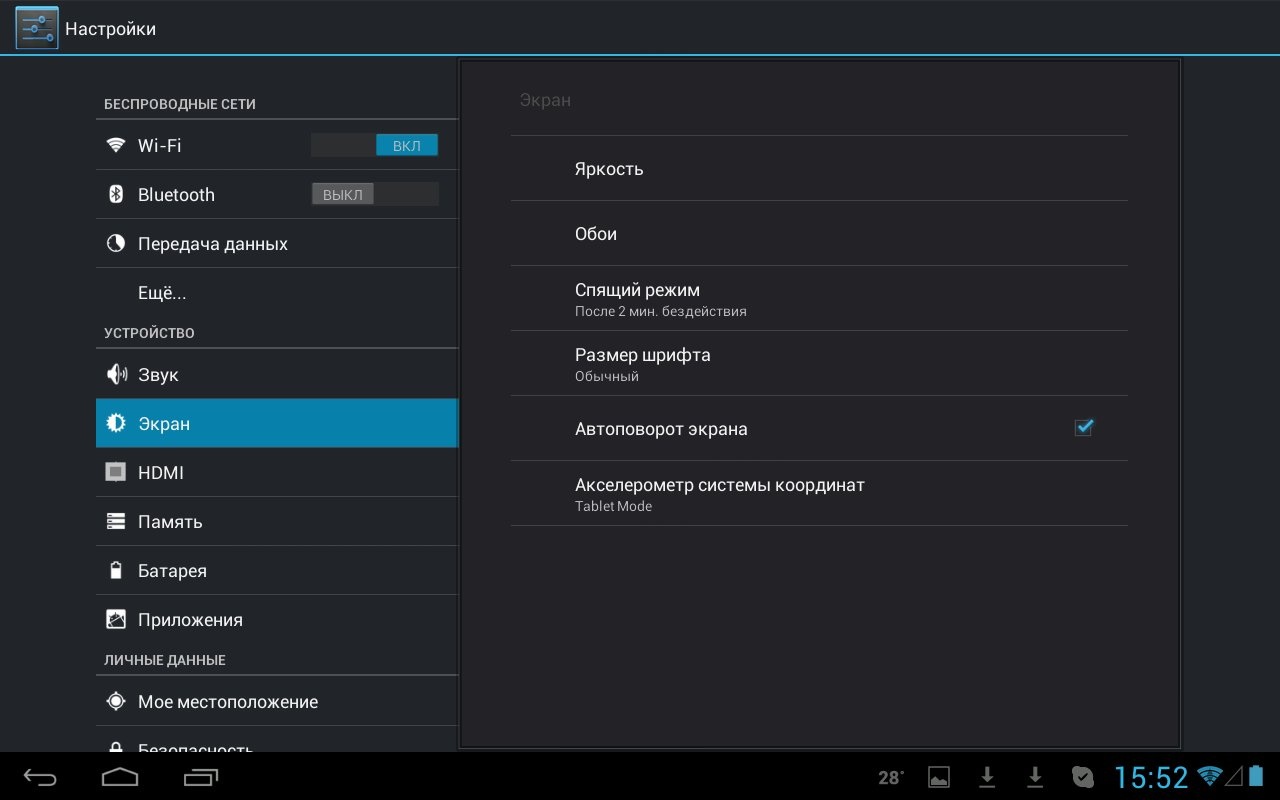Uncheck Автоповорот экрана checkbox
The width and height of the screenshot is (1280, 800).
point(1083,428)
